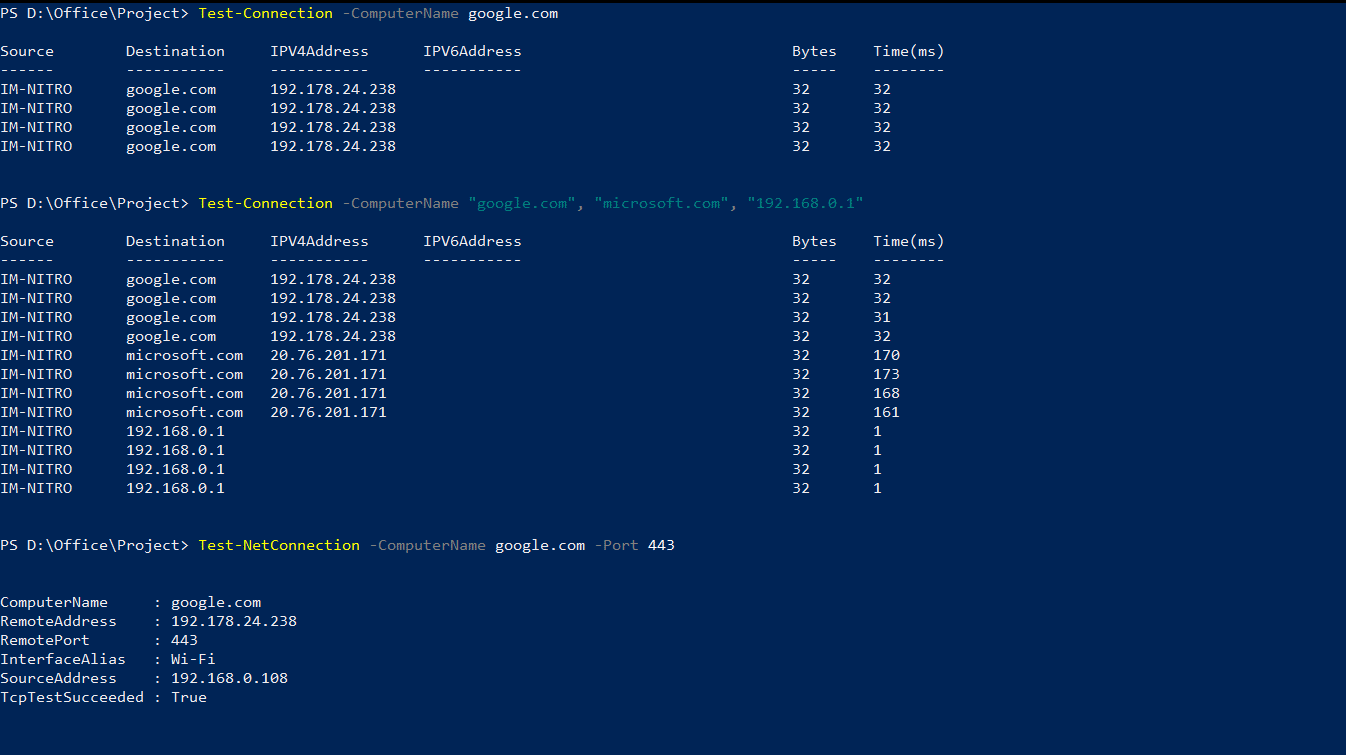Click the RemotePort value 443 in the output
This screenshot has width=1346, height=755.
[184, 640]
